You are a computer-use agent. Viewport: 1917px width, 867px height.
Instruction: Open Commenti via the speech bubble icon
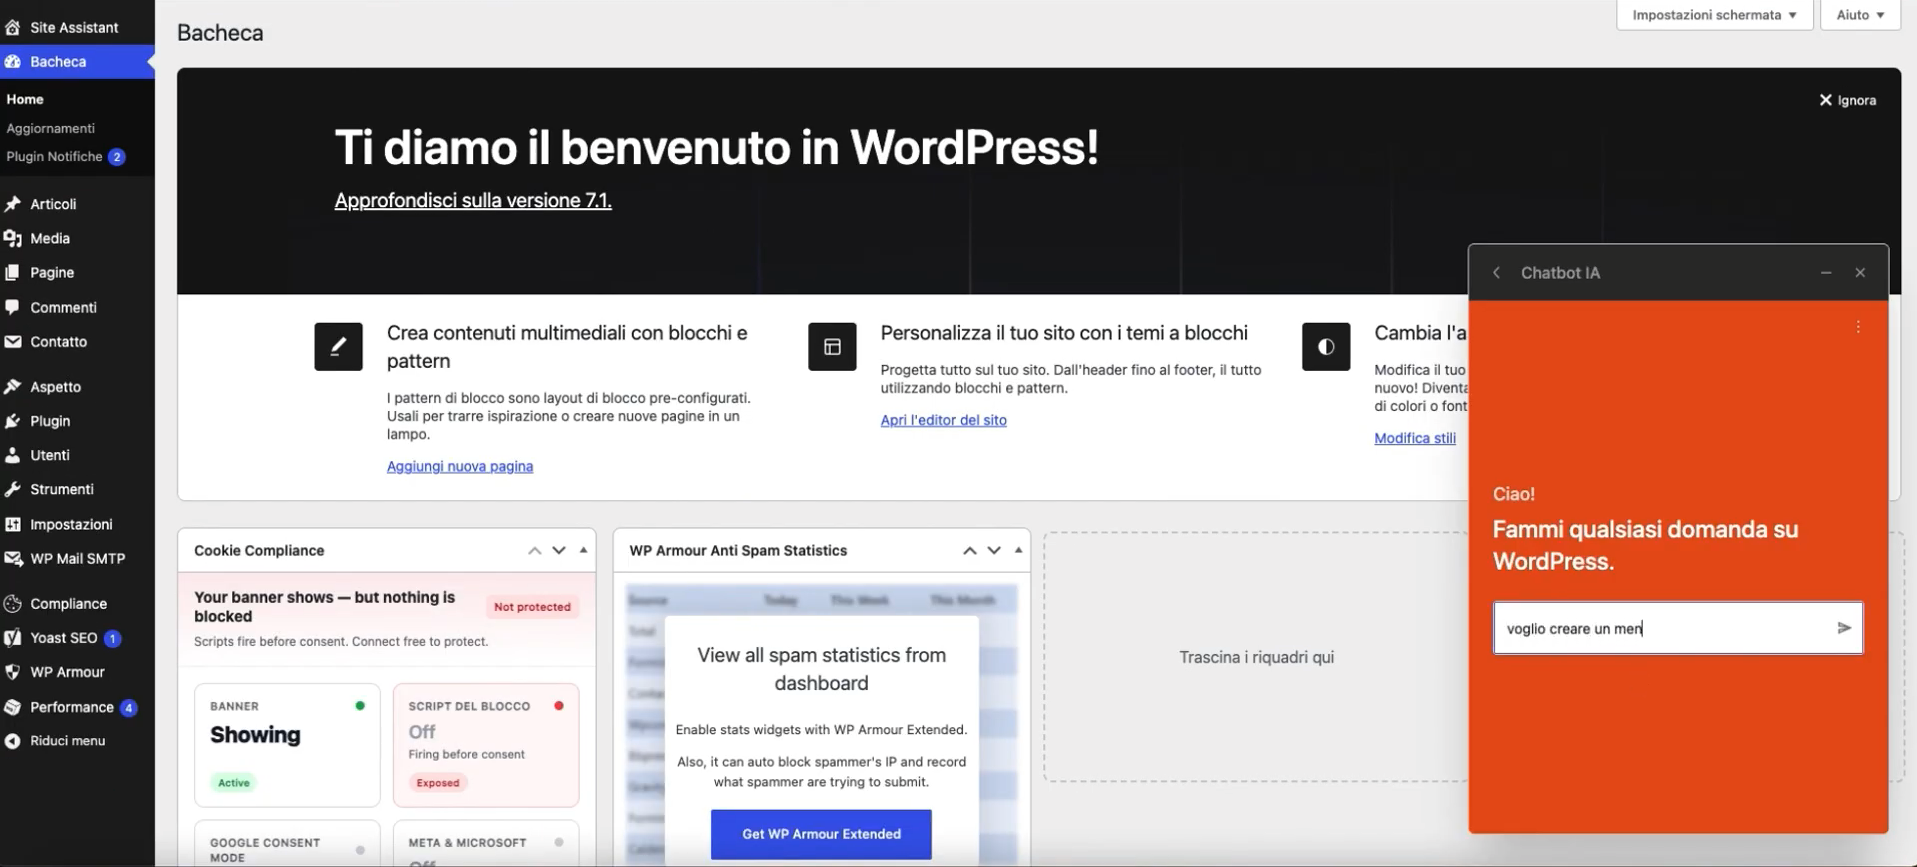click(x=13, y=307)
